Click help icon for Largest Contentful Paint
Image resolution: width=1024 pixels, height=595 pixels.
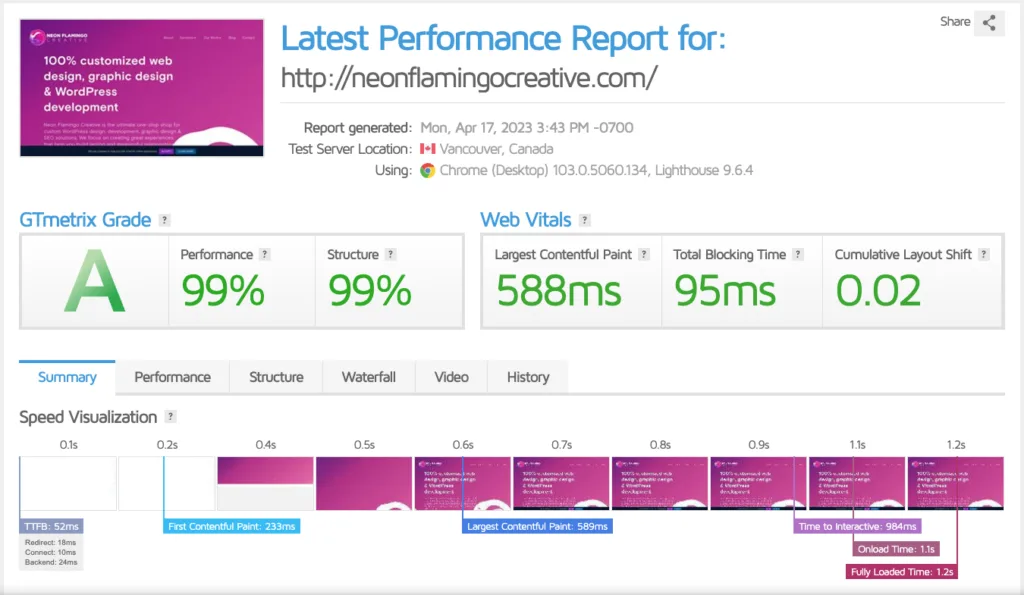[644, 255]
